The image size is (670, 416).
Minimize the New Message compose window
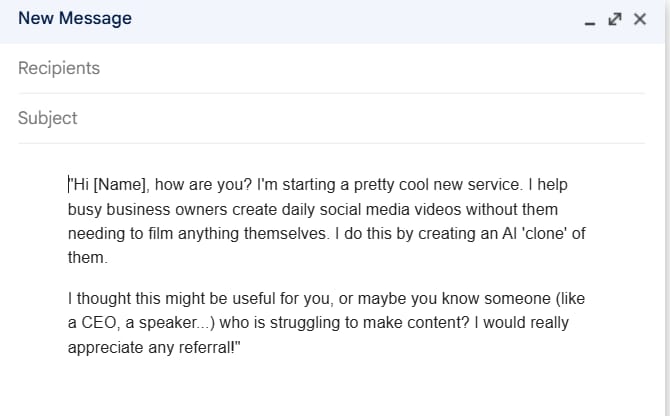[591, 20]
